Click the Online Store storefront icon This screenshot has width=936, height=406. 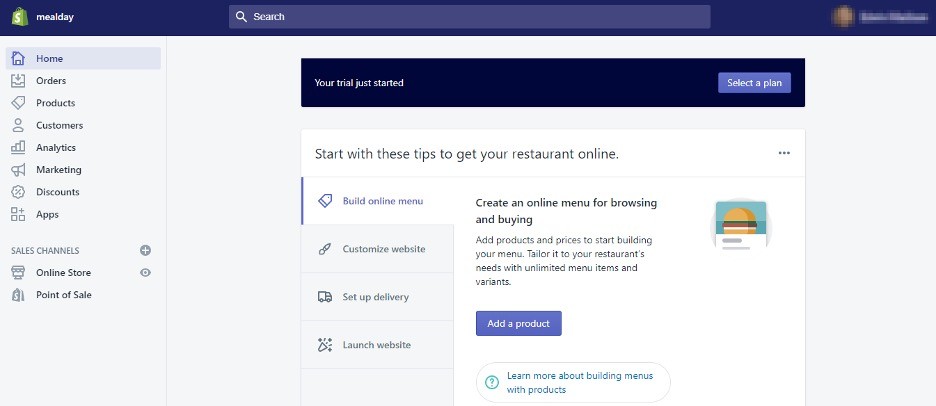(x=19, y=273)
